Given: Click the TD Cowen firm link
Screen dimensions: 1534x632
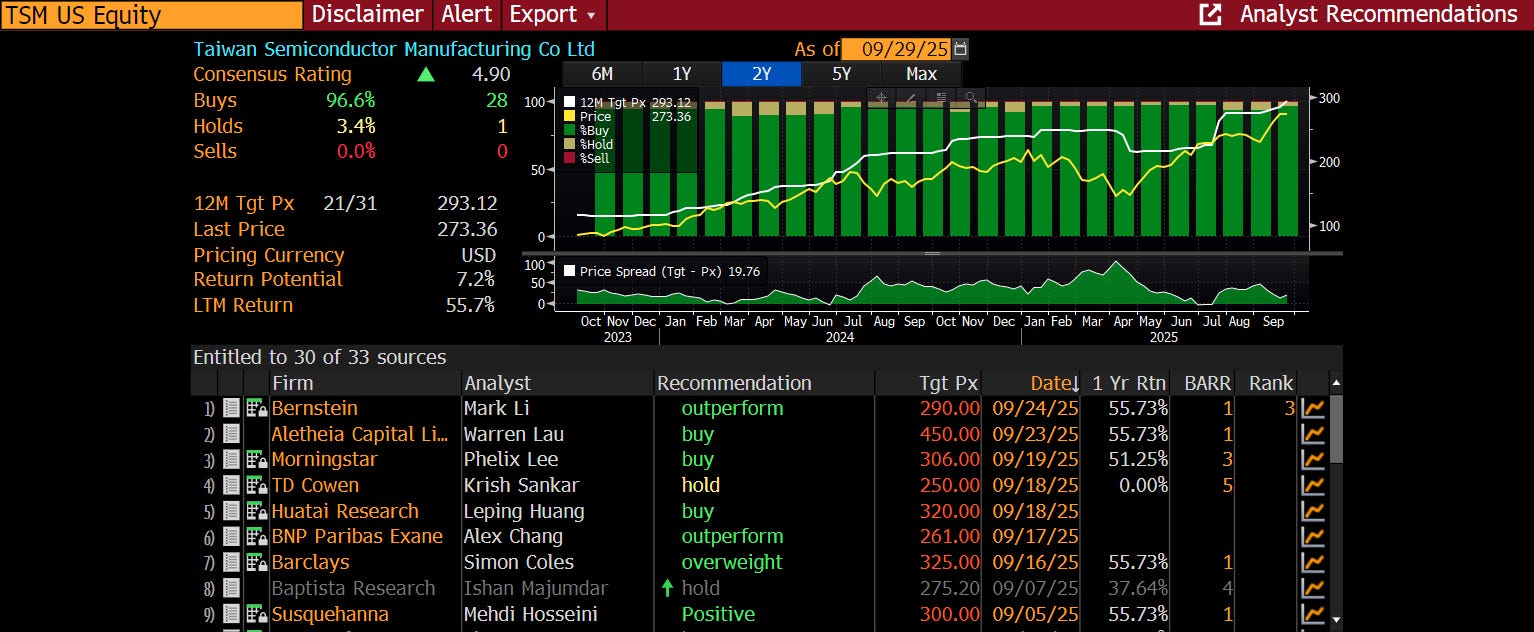Looking at the screenshot, I should click(x=315, y=485).
